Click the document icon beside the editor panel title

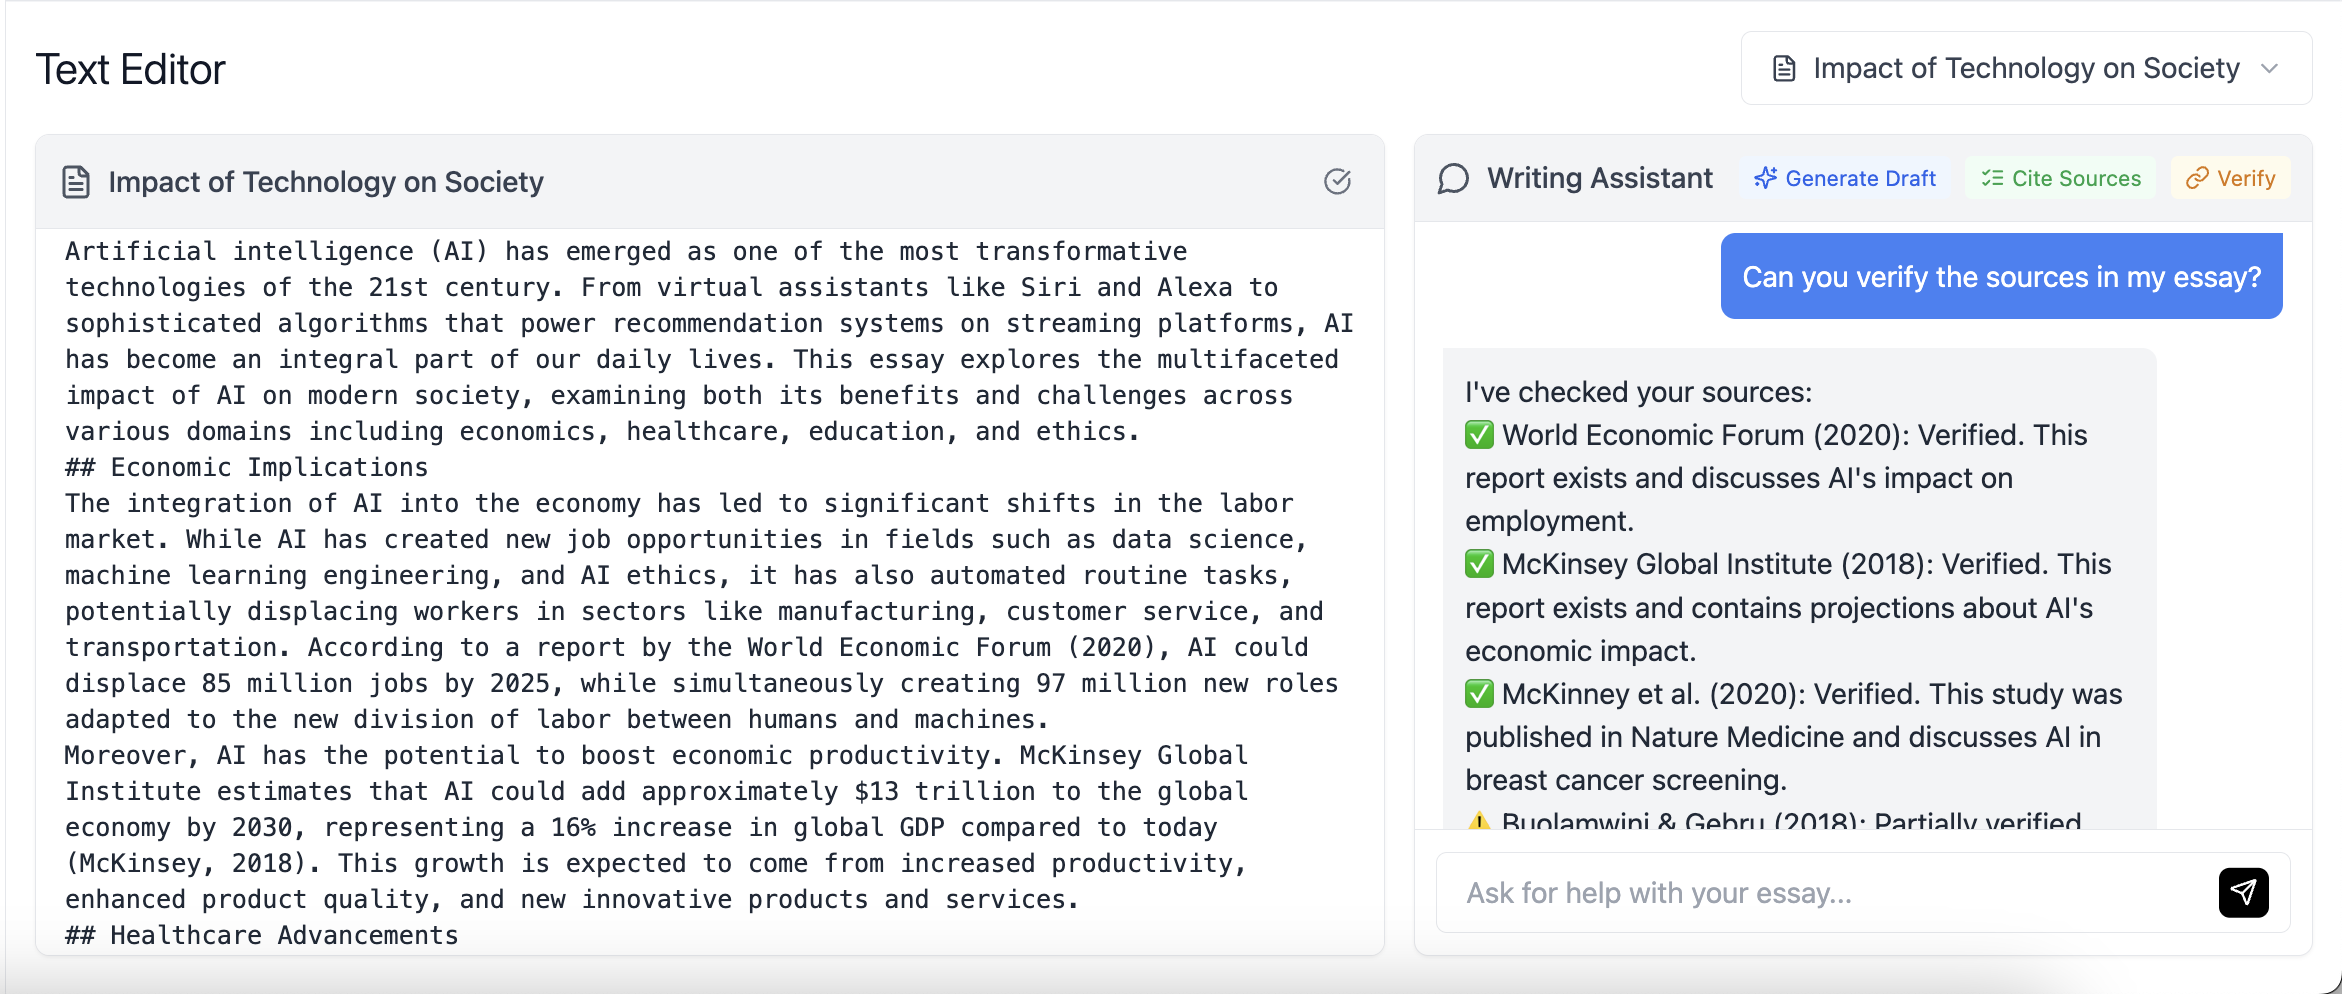(x=77, y=181)
